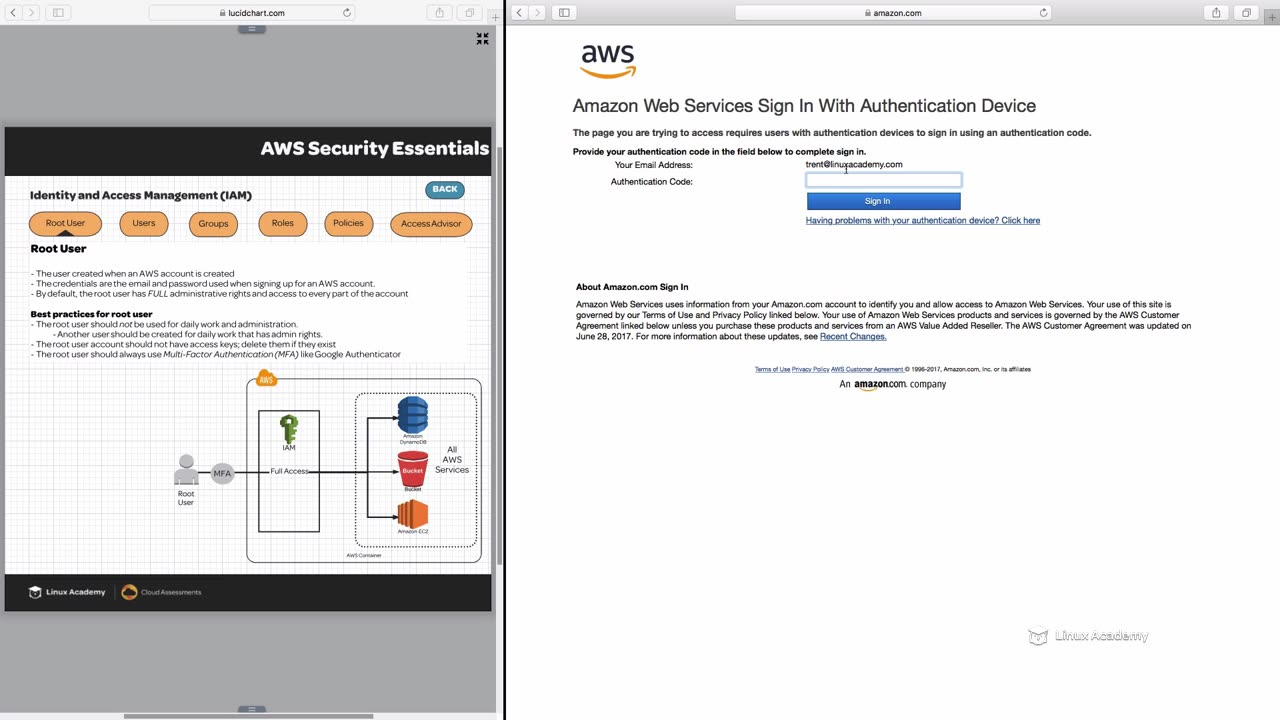Screen dimensions: 1280x720
Task: Click 'Amazon Web Services Sign In With Authentication Device' heading
Action: (804, 106)
